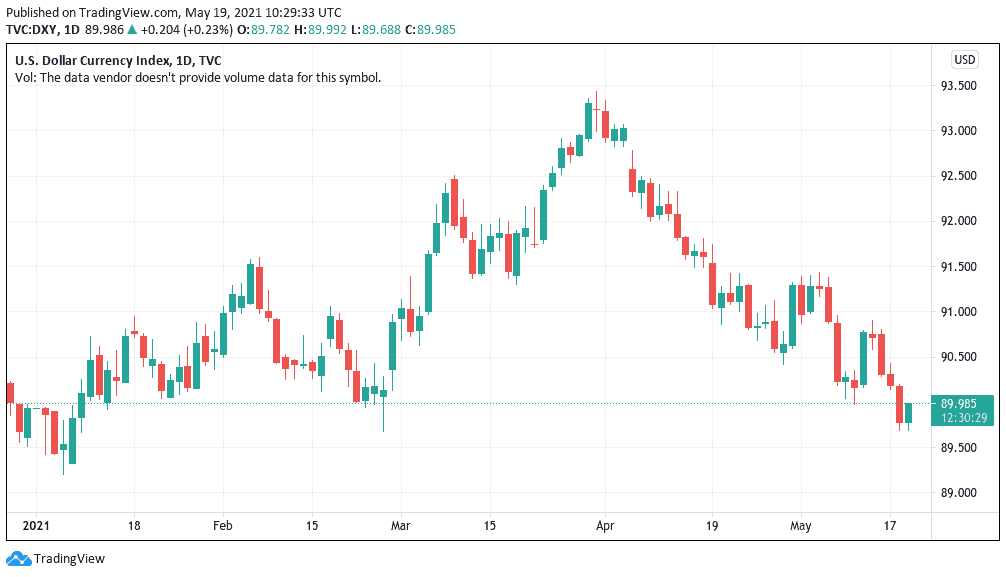This screenshot has width=1006, height=577.
Task: Click the 89.000 price axis label
Action: click(x=958, y=493)
